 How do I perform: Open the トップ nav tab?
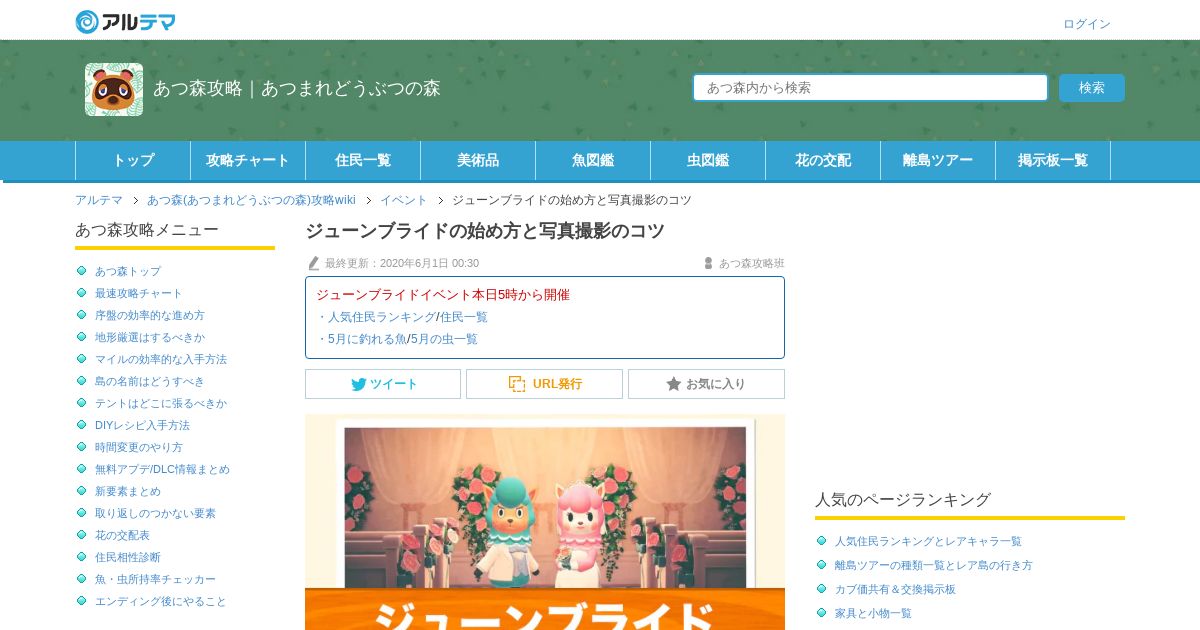pyautogui.click(x=133, y=160)
